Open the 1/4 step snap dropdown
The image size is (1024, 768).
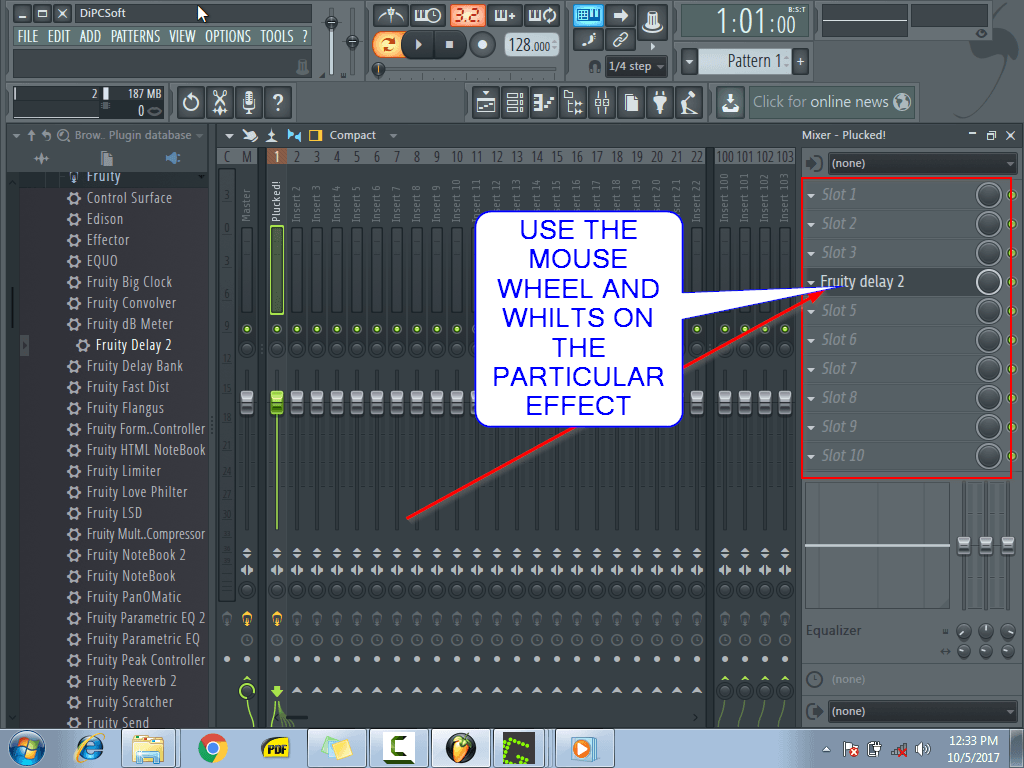click(x=635, y=66)
